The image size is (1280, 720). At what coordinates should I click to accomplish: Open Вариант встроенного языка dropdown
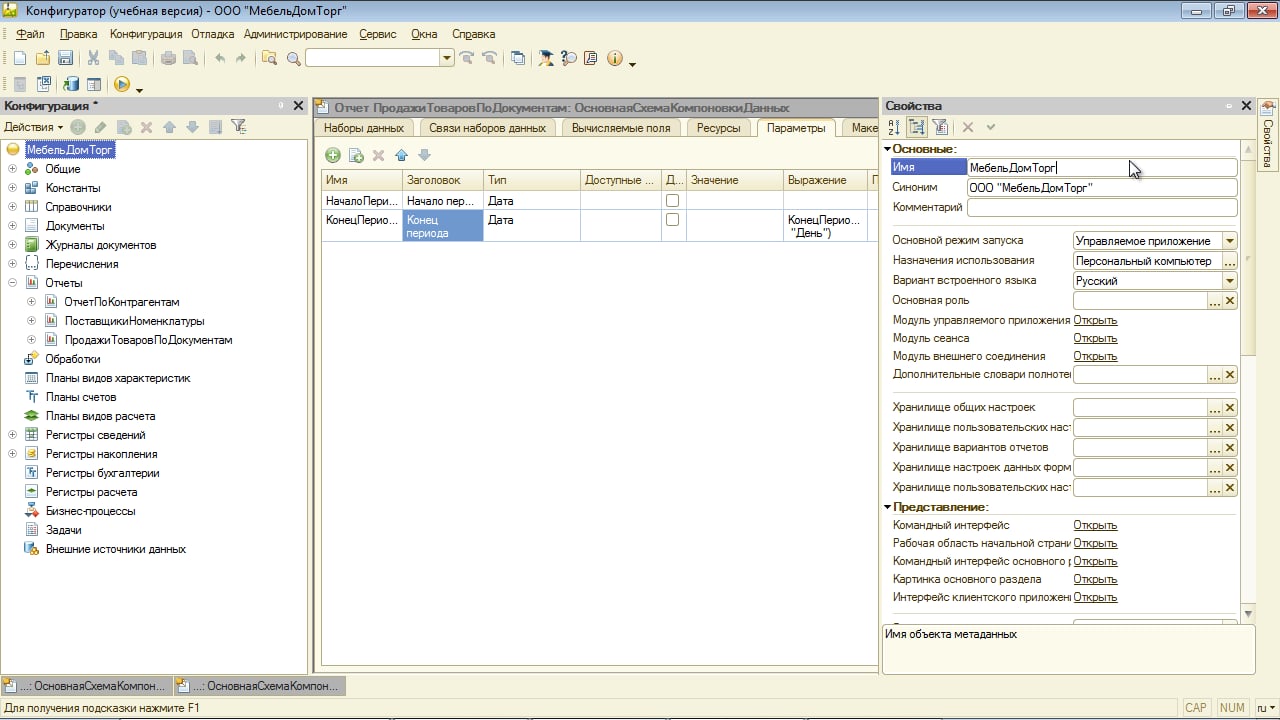[x=1229, y=281]
